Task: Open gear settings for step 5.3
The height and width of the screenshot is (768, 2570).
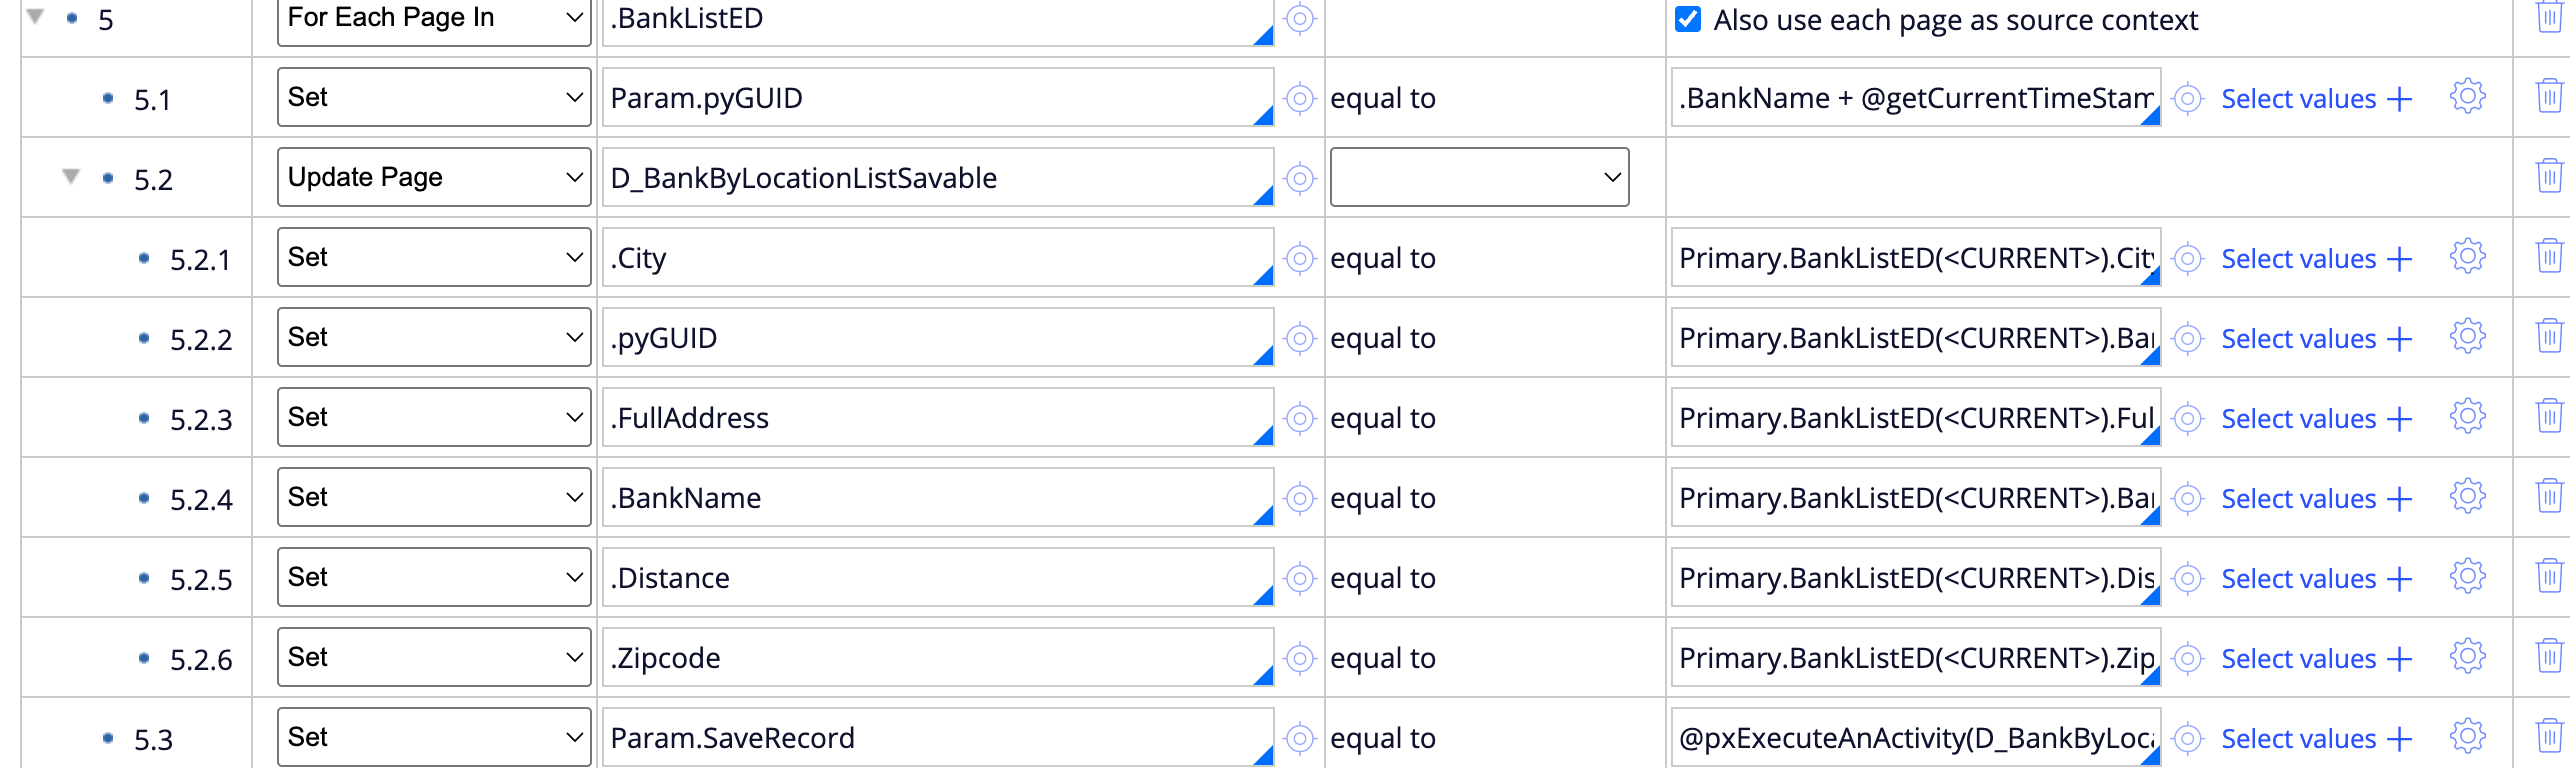Action: (2467, 737)
